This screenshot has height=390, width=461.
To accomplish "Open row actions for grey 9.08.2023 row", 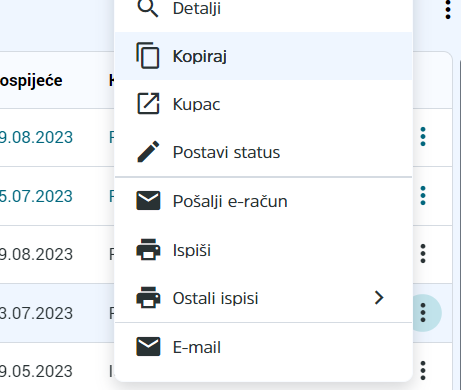I will [x=423, y=254].
